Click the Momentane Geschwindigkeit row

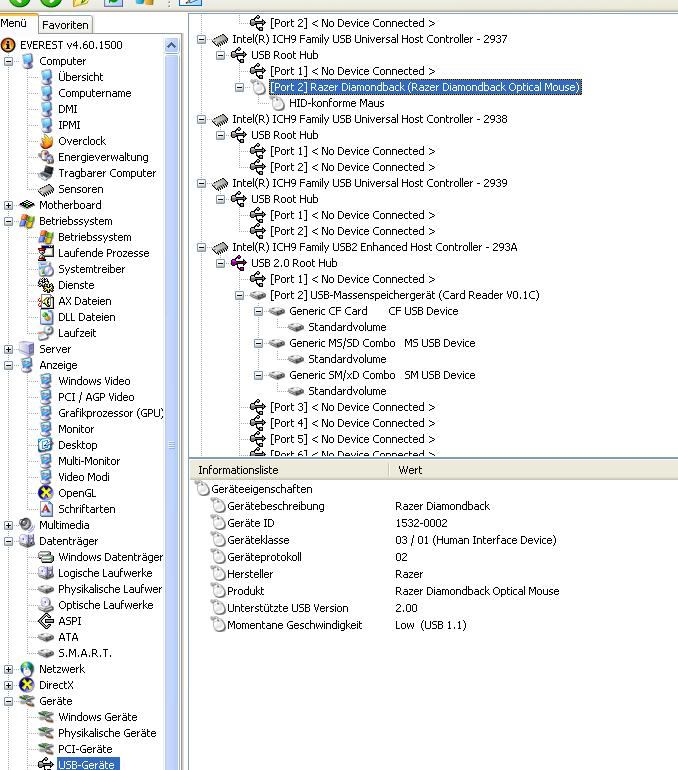(434, 625)
